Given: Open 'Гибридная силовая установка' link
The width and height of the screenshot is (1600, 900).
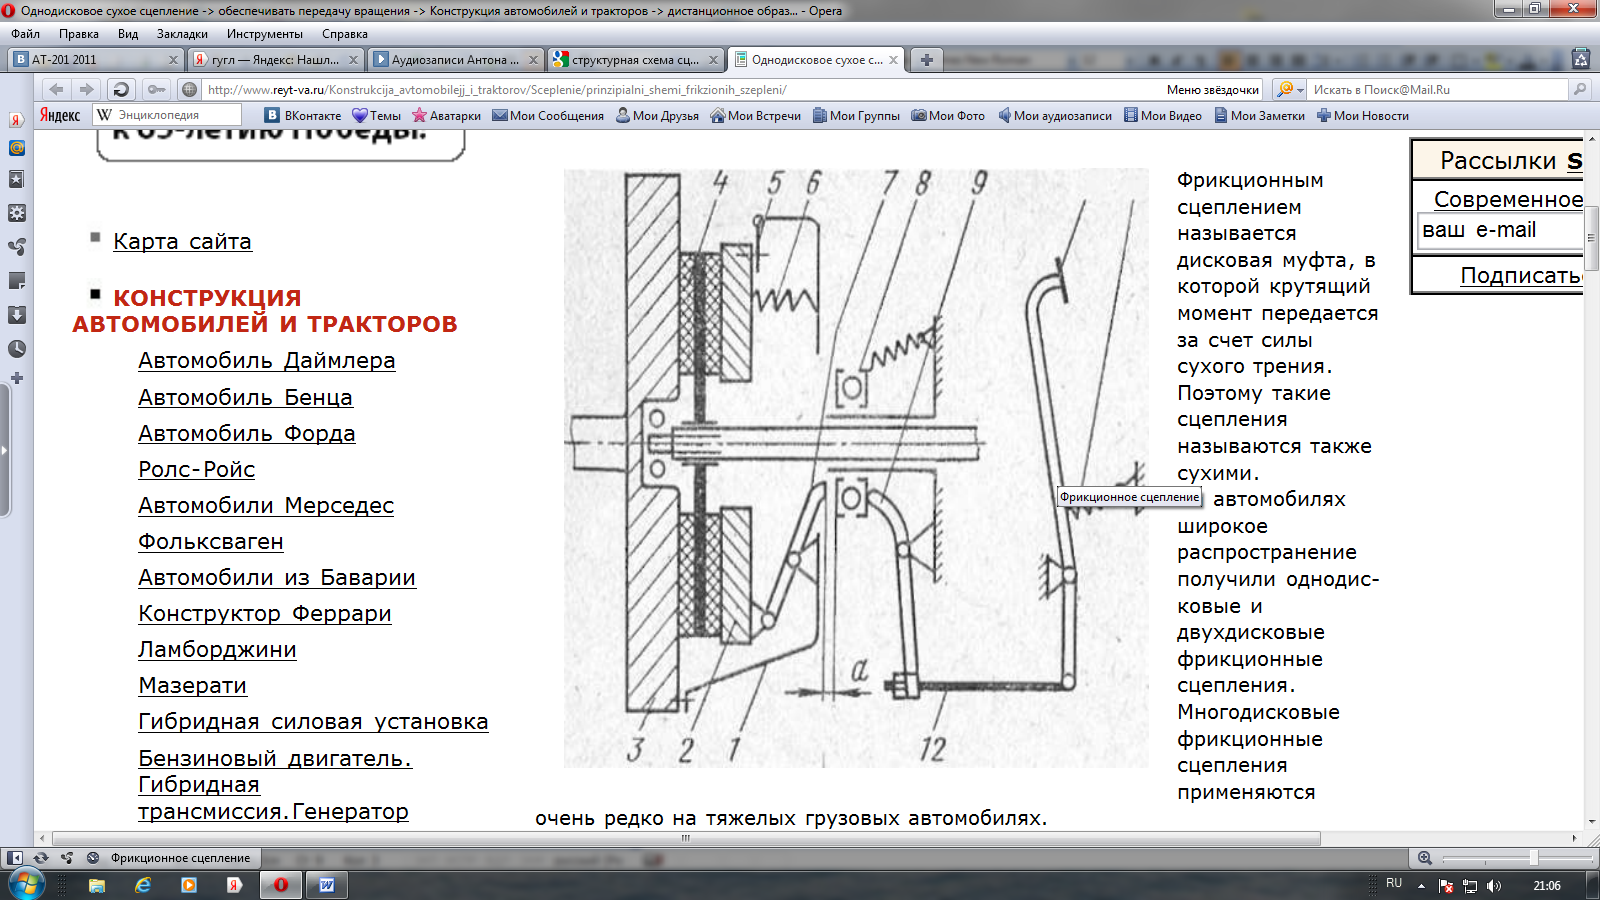Looking at the screenshot, I should [x=313, y=721].
